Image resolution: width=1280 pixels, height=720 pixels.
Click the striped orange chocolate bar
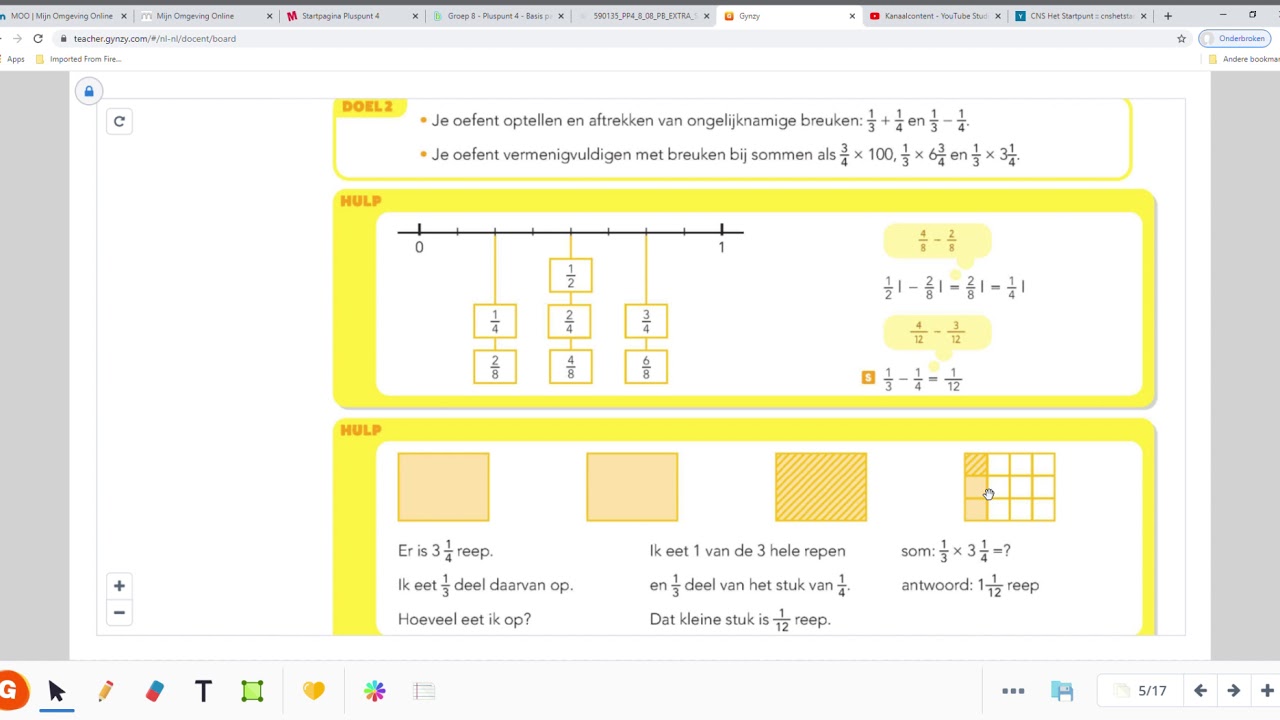click(821, 487)
